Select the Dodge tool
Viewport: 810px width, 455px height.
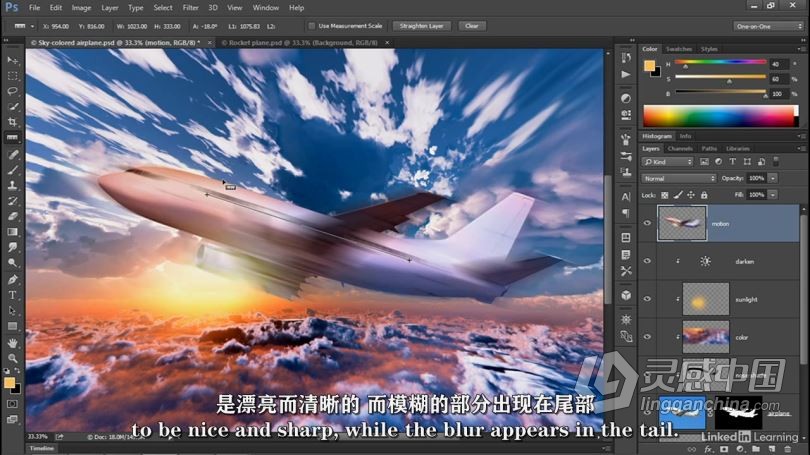pos(12,263)
